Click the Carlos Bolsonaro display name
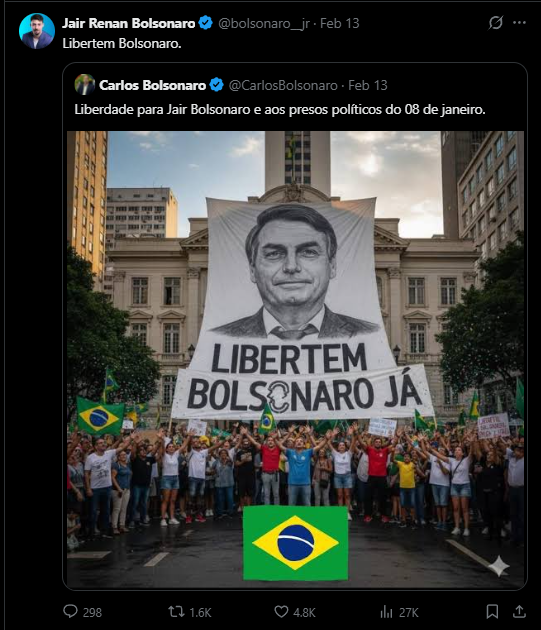Screen dimensions: 541x630 (x=152, y=85)
